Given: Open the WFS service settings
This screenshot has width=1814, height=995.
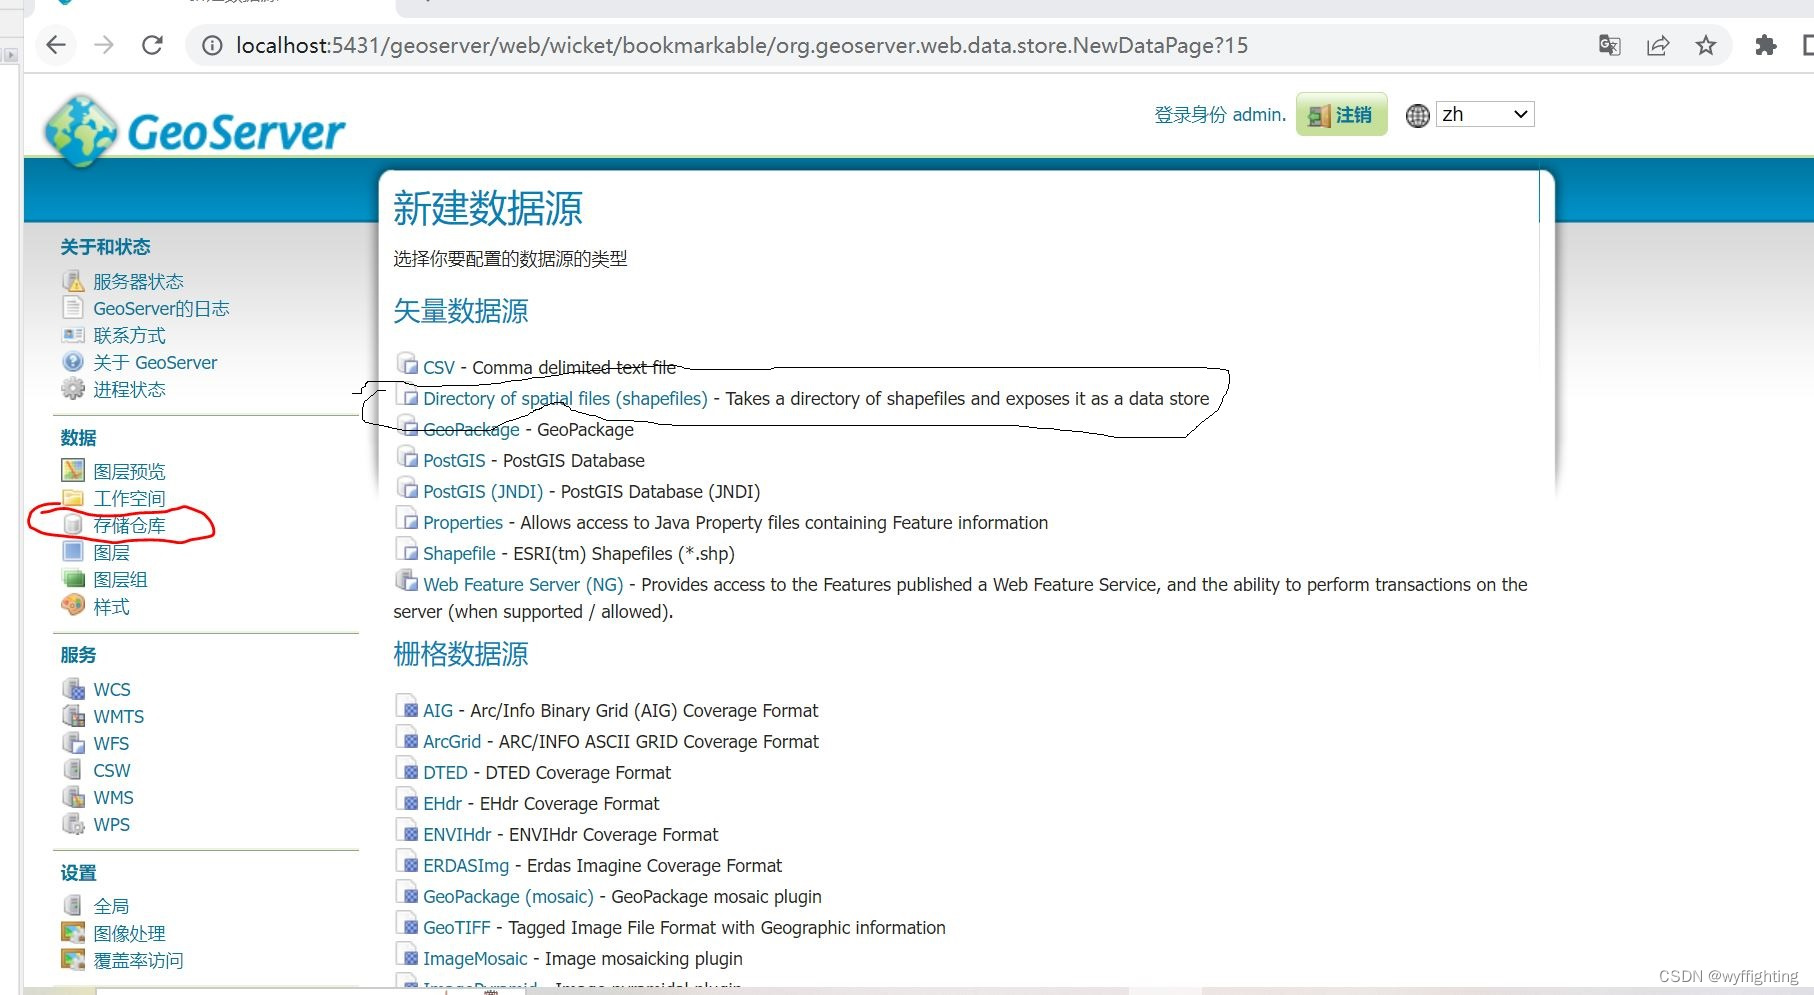Looking at the screenshot, I should click(x=111, y=743).
